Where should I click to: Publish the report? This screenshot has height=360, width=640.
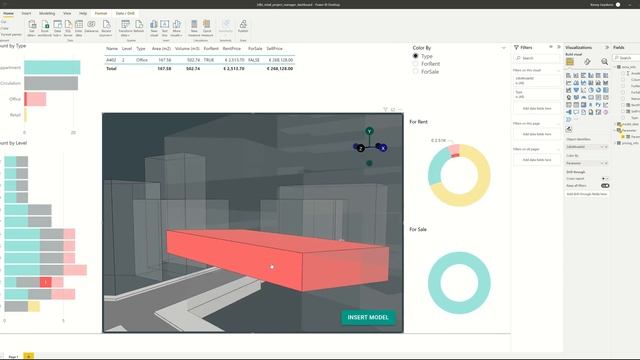pyautogui.click(x=243, y=26)
